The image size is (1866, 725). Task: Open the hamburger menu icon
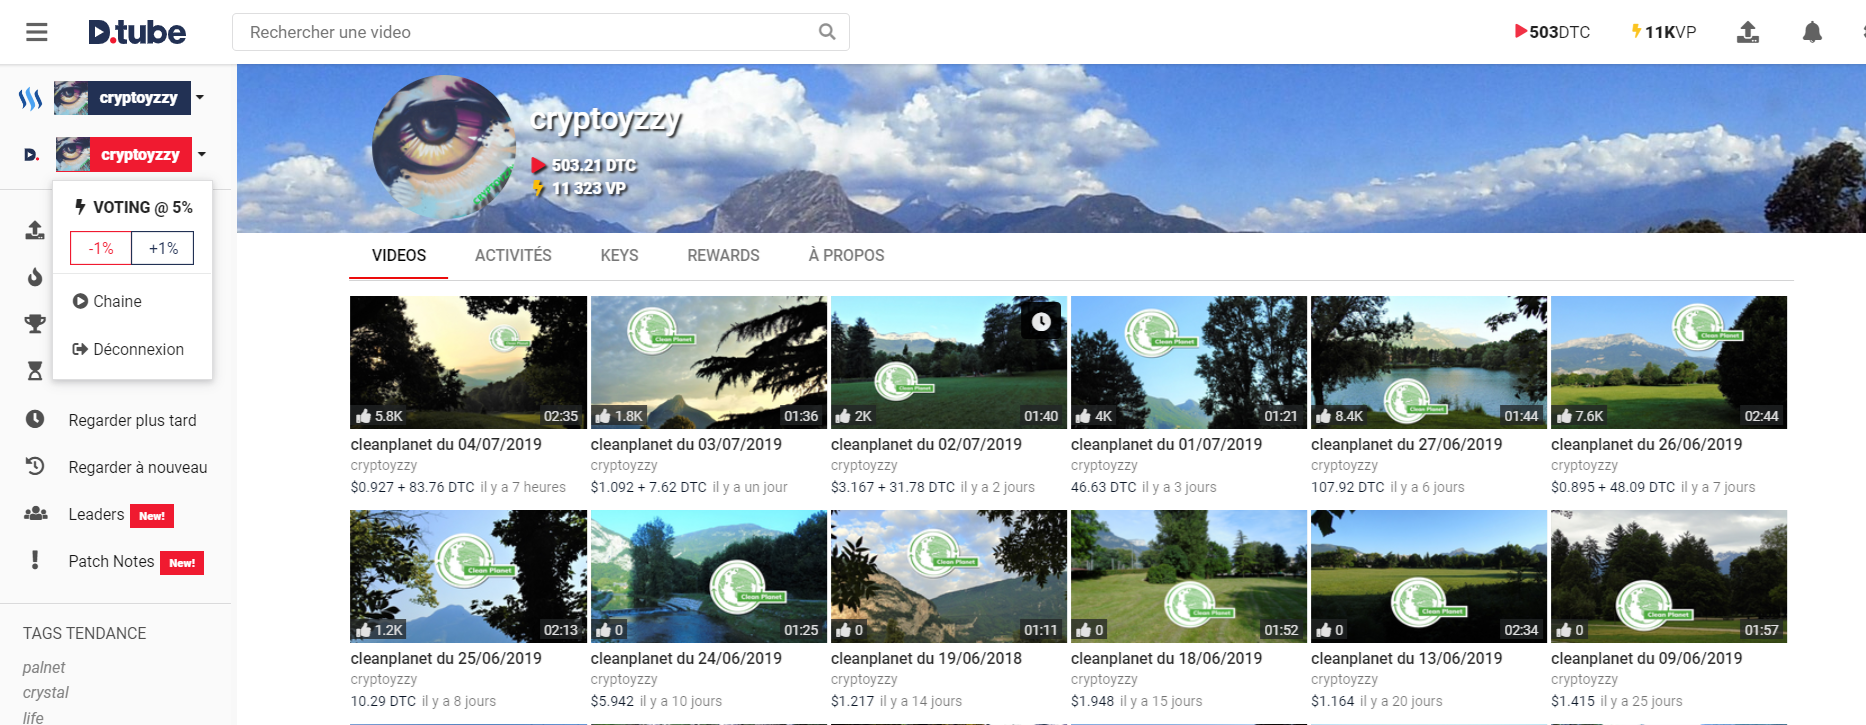[37, 32]
